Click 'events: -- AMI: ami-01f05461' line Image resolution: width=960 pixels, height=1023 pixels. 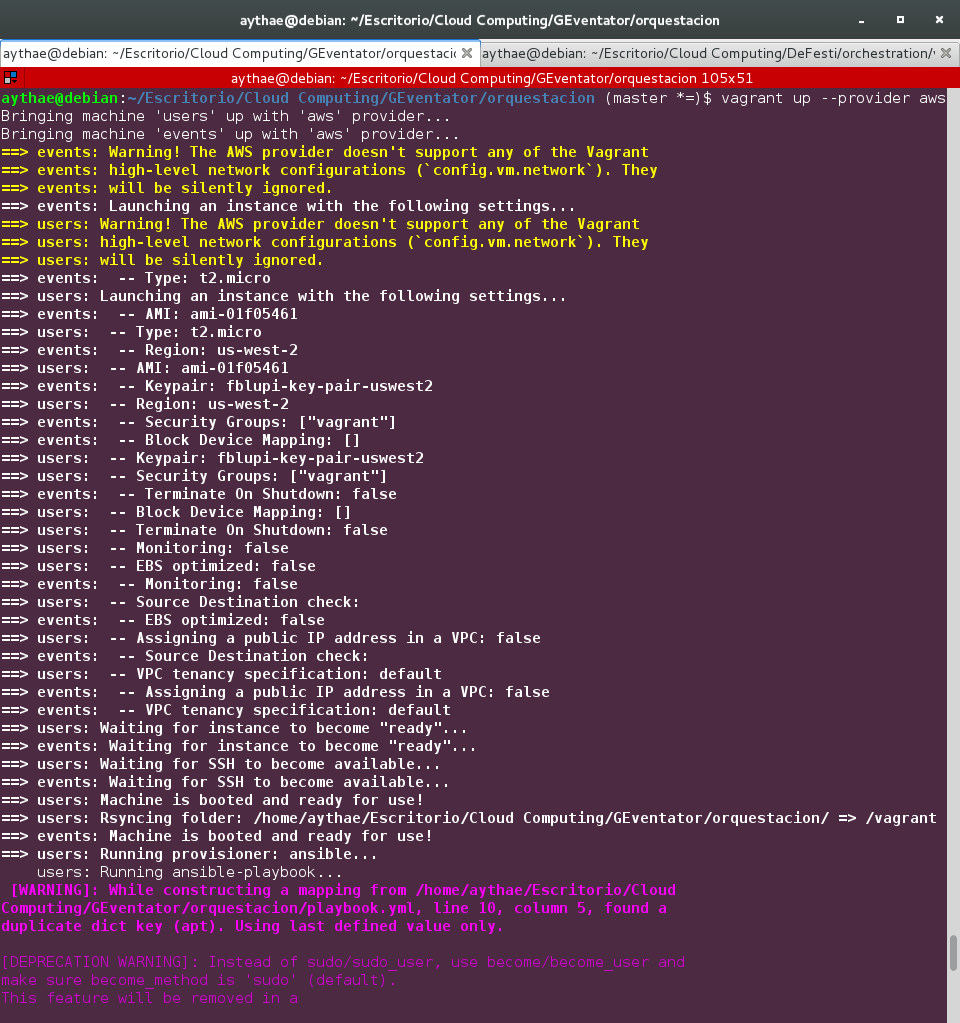(149, 314)
